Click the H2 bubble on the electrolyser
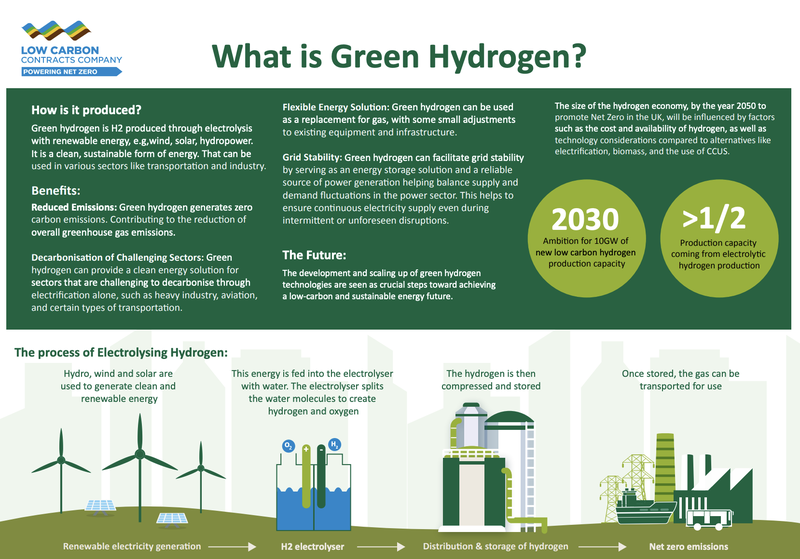 coord(335,444)
